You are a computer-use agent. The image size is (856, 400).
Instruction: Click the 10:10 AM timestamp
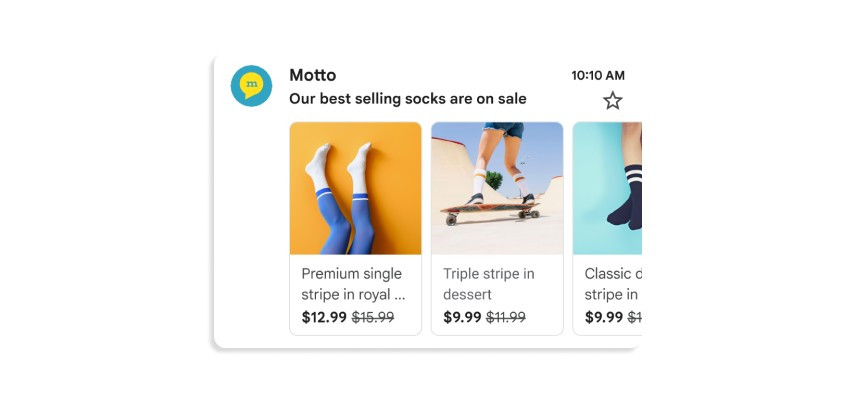[598, 76]
